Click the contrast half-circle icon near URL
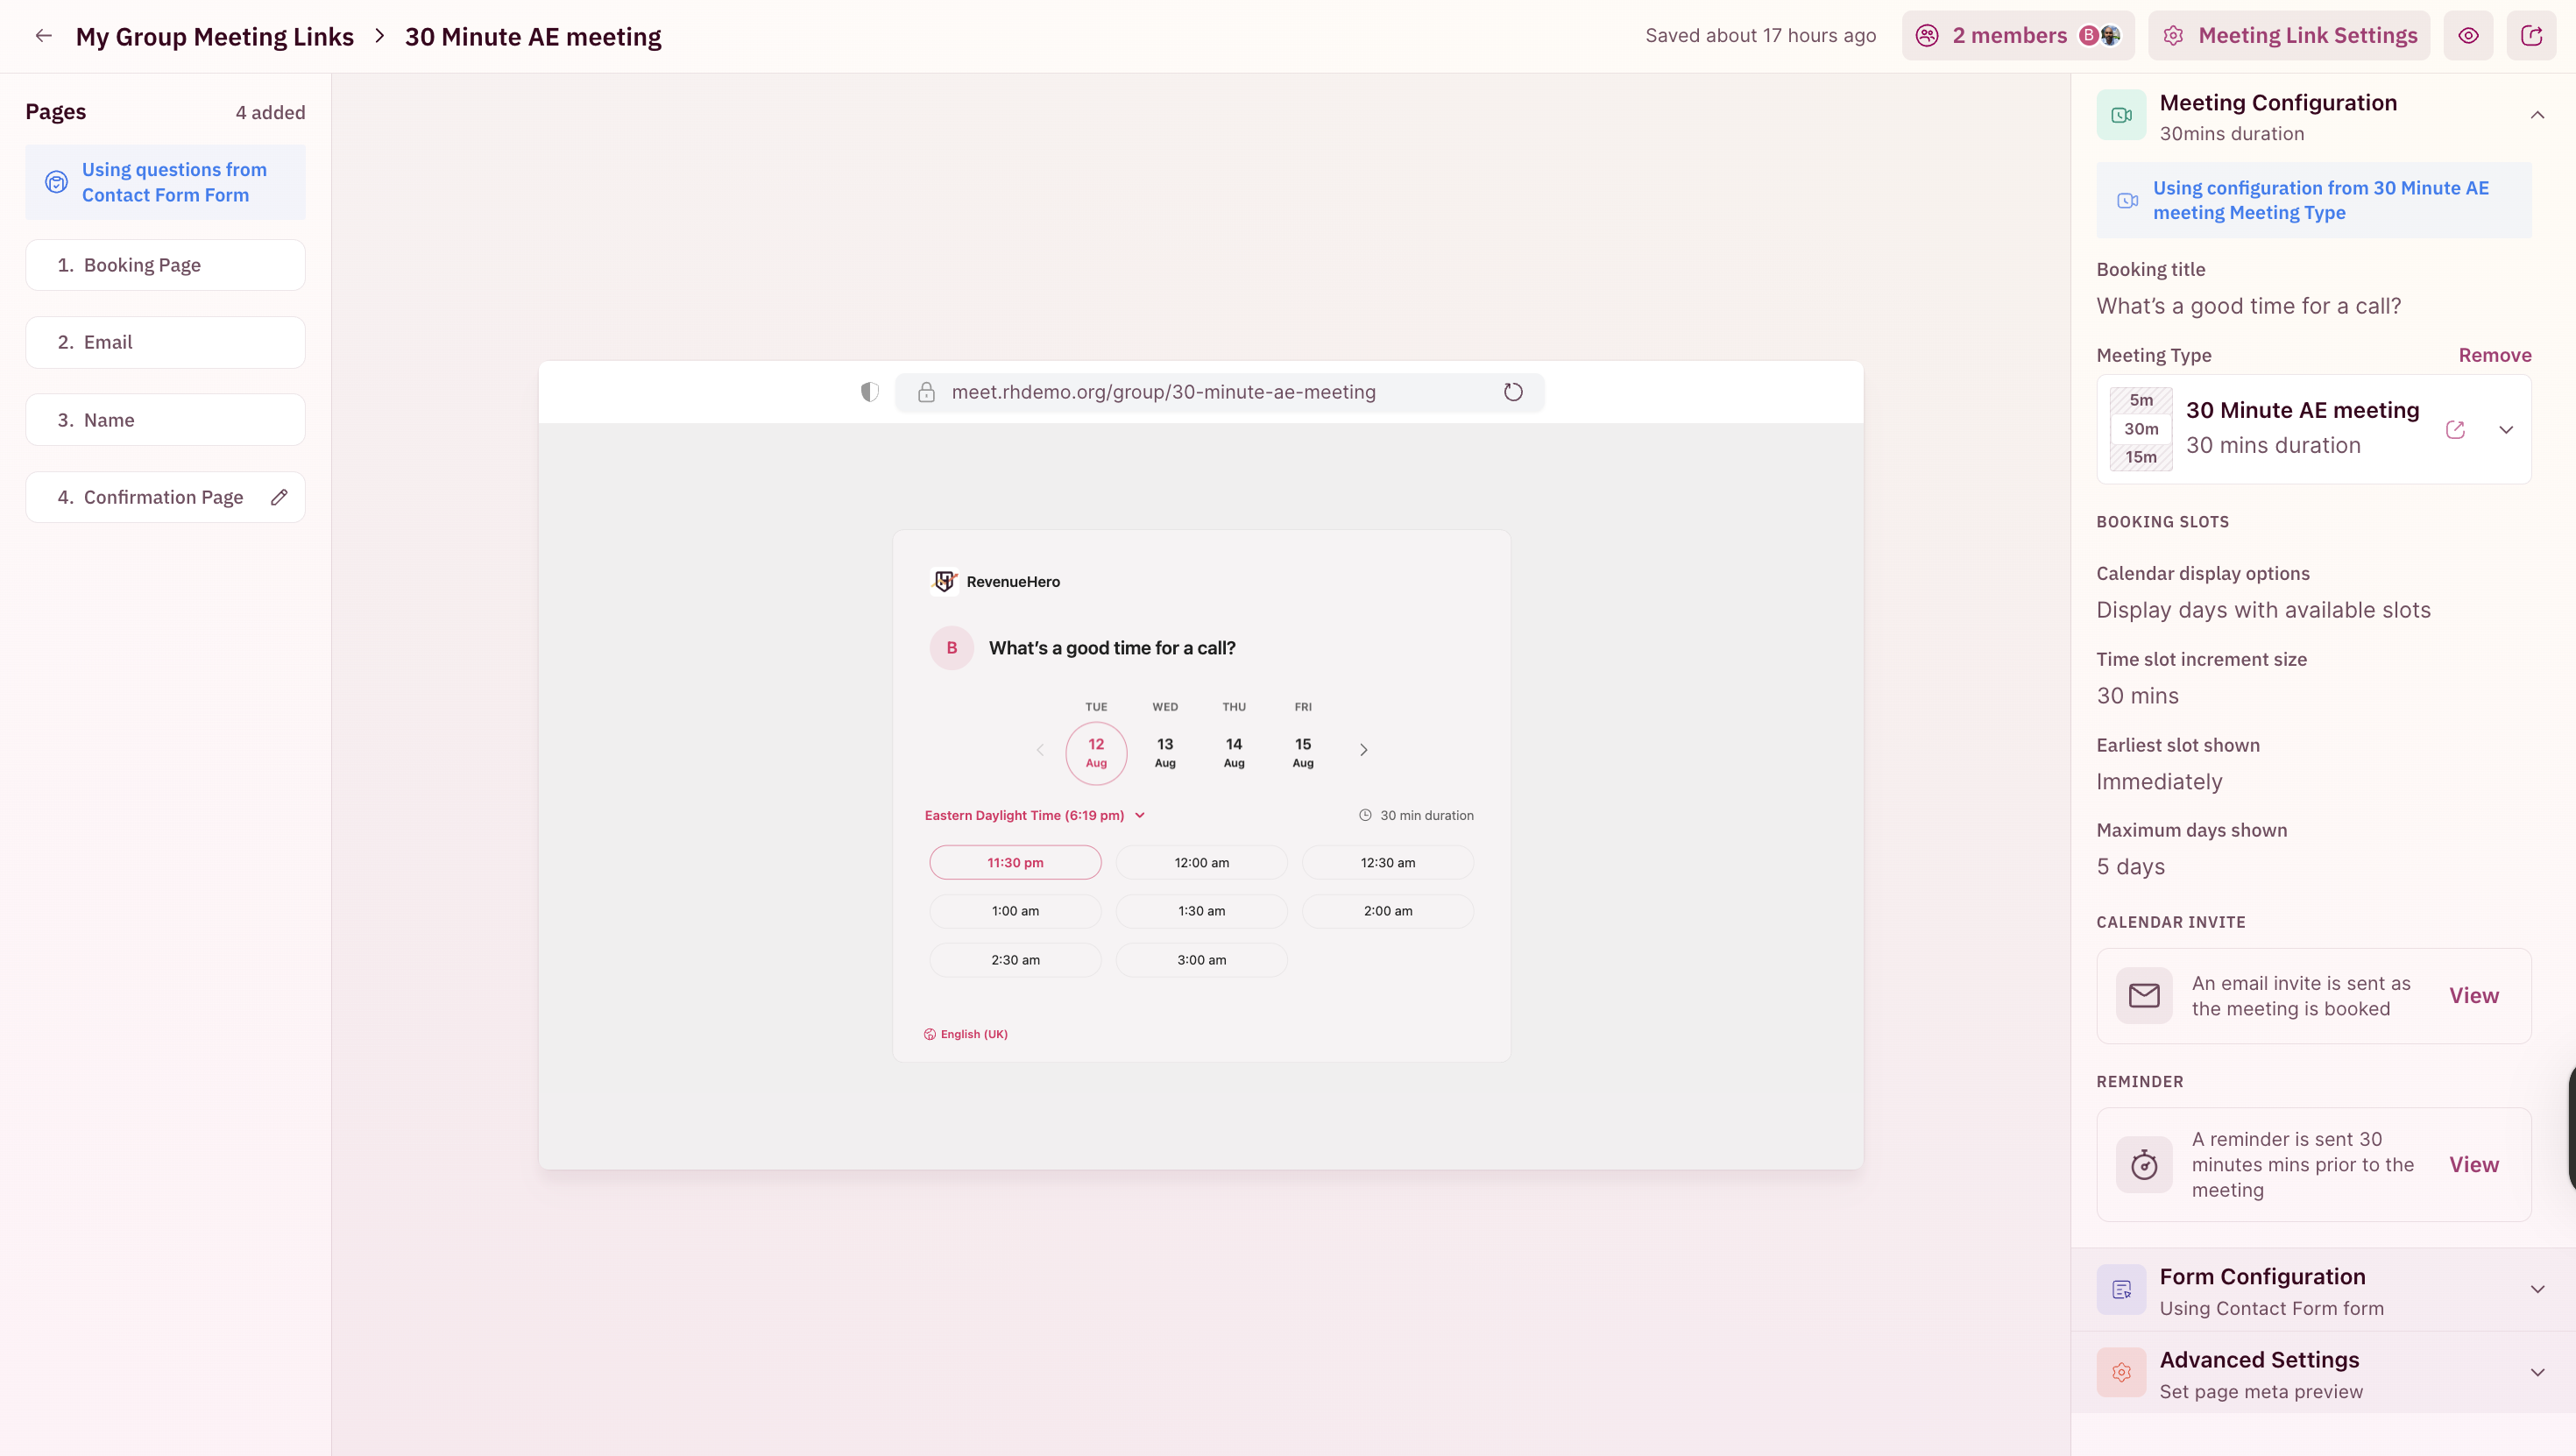 870,392
